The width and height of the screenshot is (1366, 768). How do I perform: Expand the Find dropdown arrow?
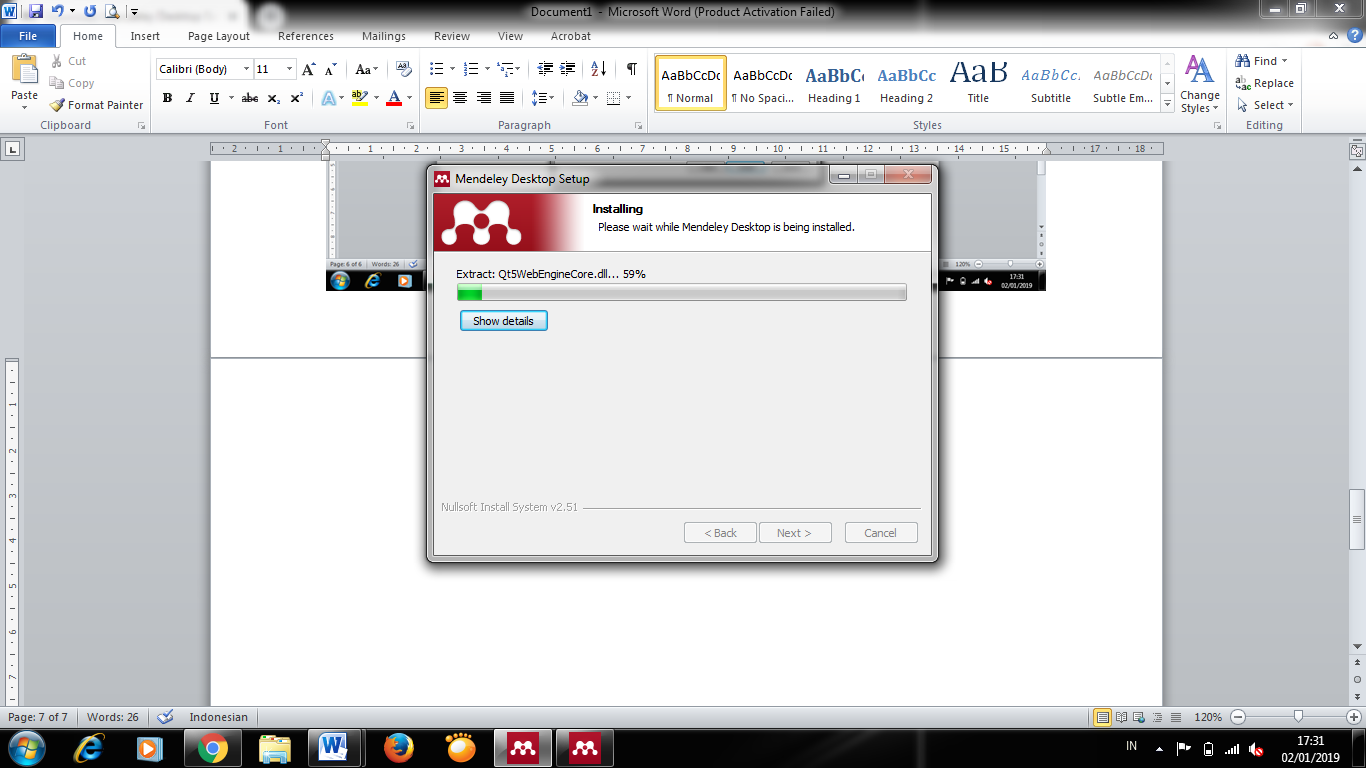click(1285, 61)
